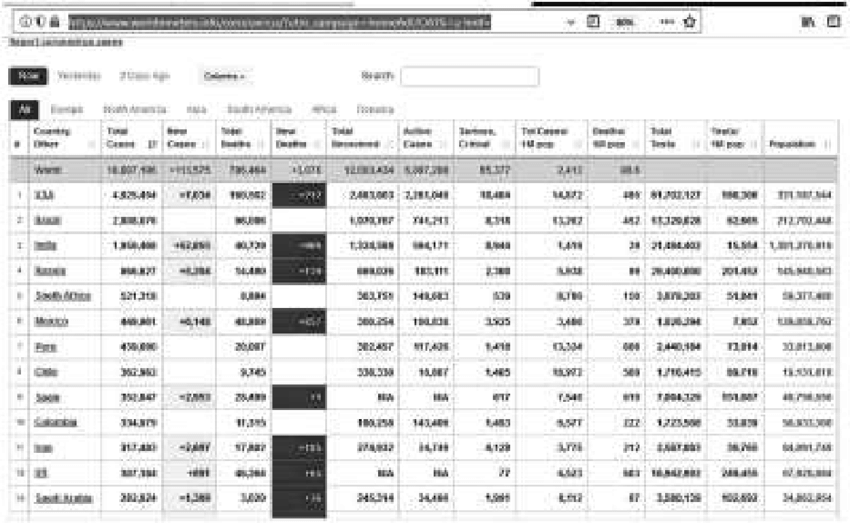850x523 pixels.
Task: Click the 80% zoom level indicator
Action: (x=624, y=21)
